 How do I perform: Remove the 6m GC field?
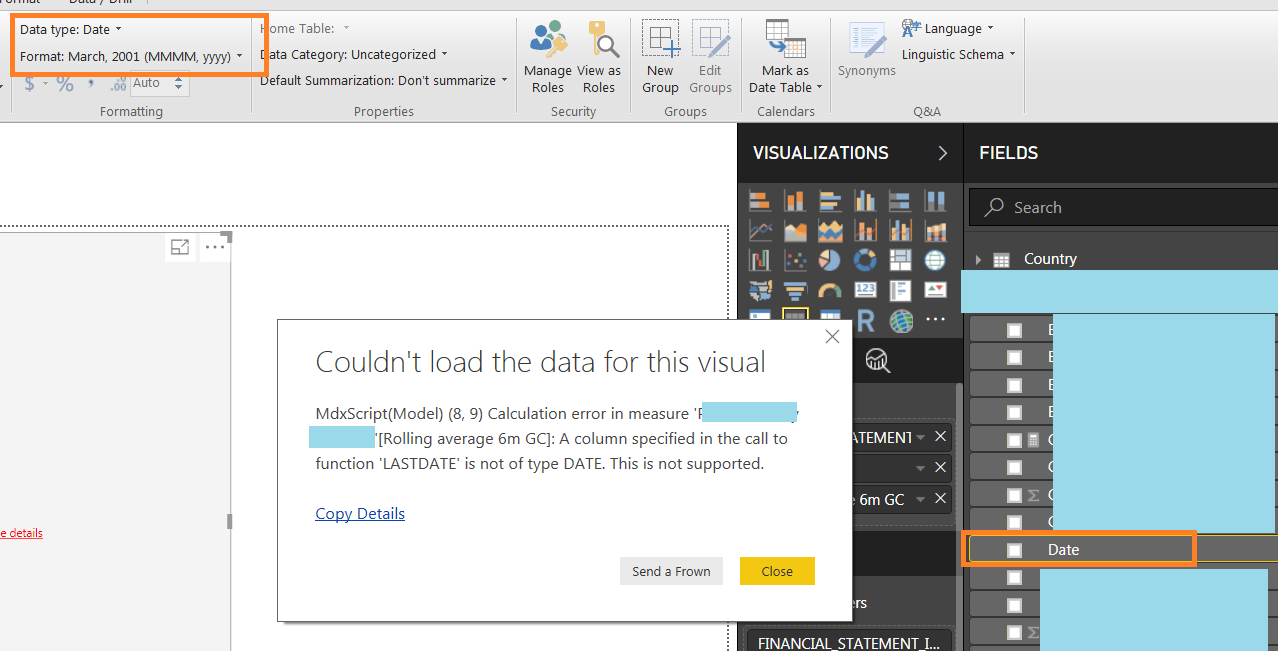(x=940, y=498)
